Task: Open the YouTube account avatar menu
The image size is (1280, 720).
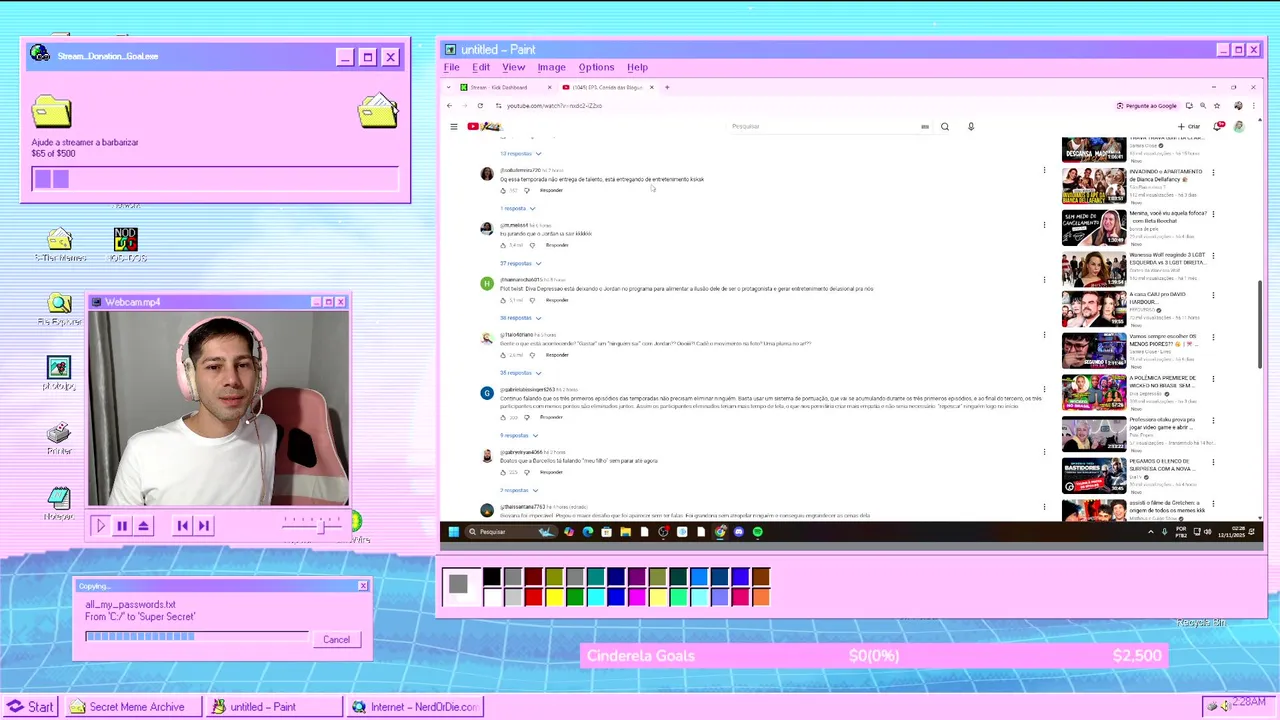Action: 1238,126
